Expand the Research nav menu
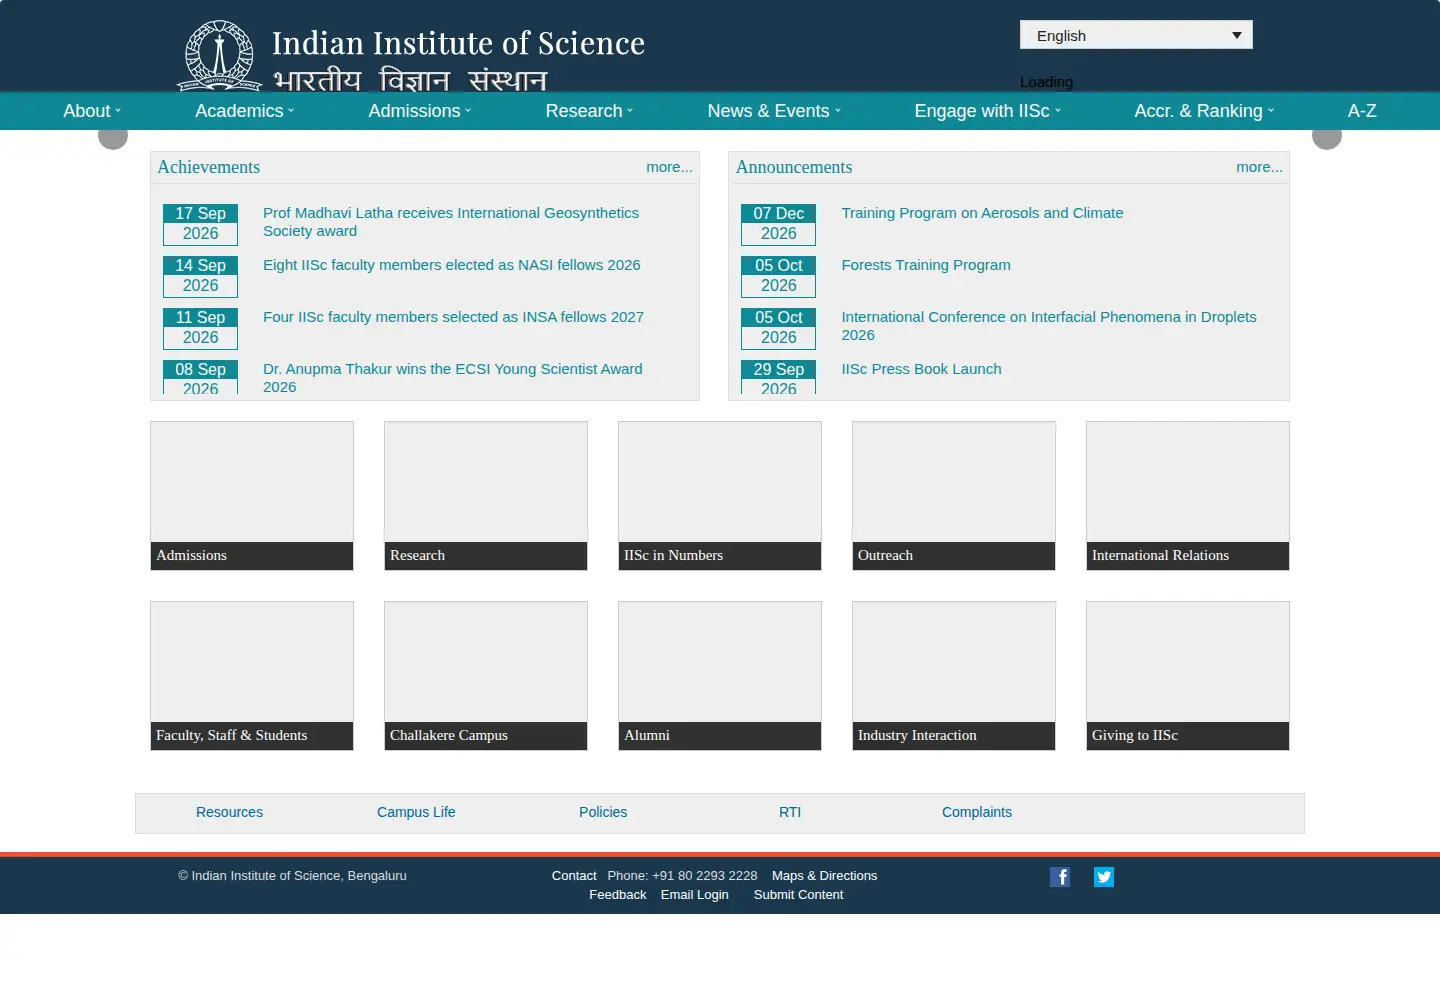Viewport: 1440px width, 1000px height. (x=590, y=111)
